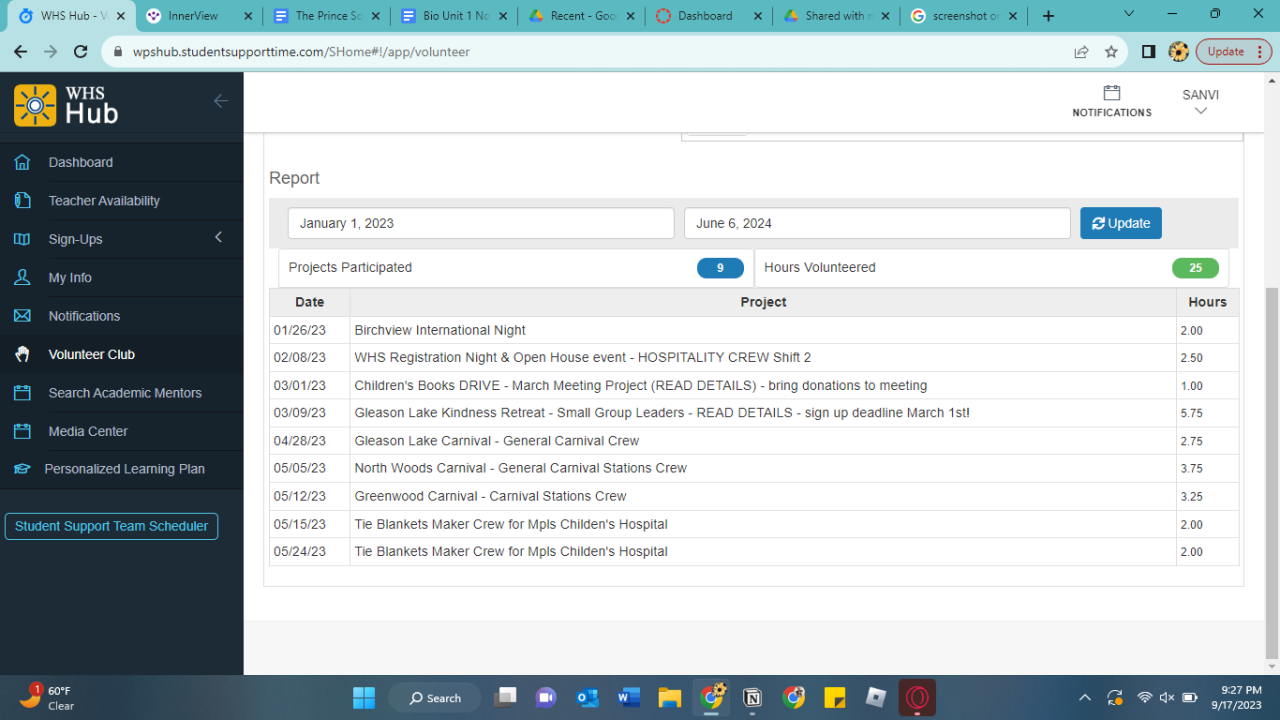
Task: Switch to the Dashboard browser tab
Action: [706, 16]
